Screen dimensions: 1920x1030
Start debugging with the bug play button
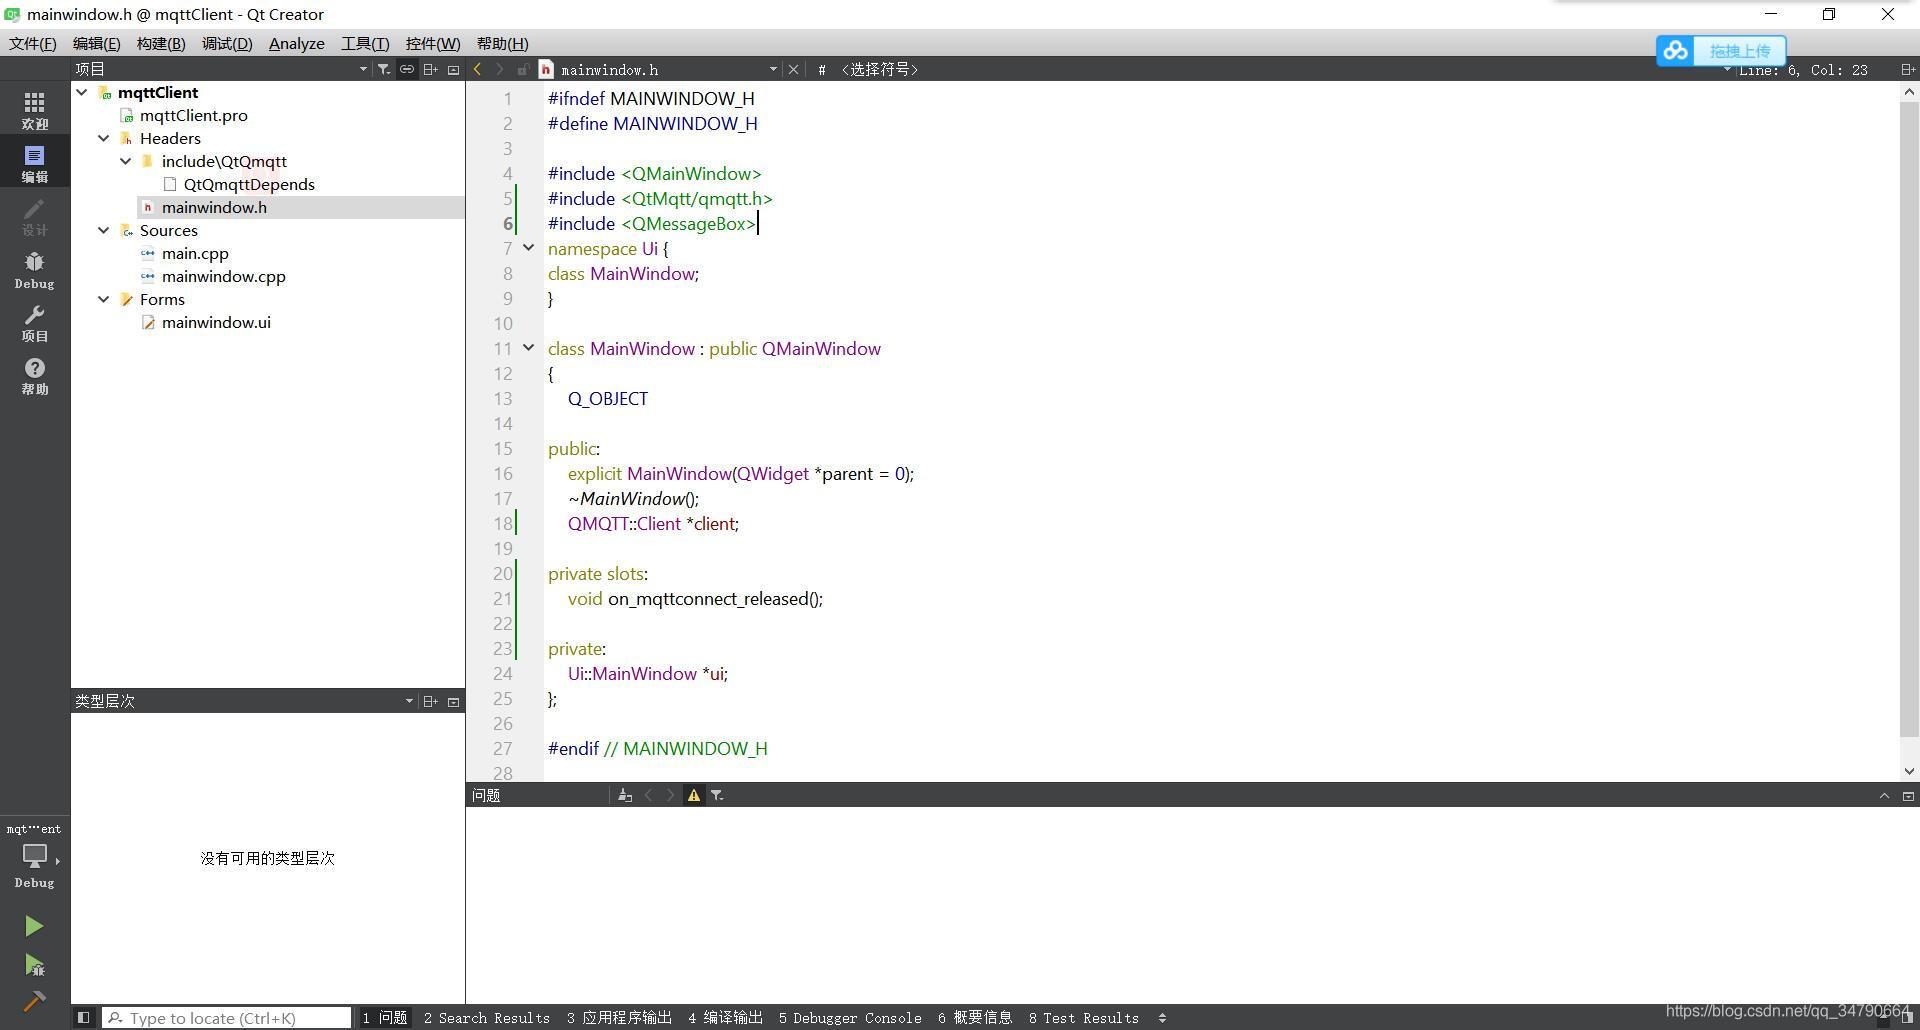tap(34, 965)
